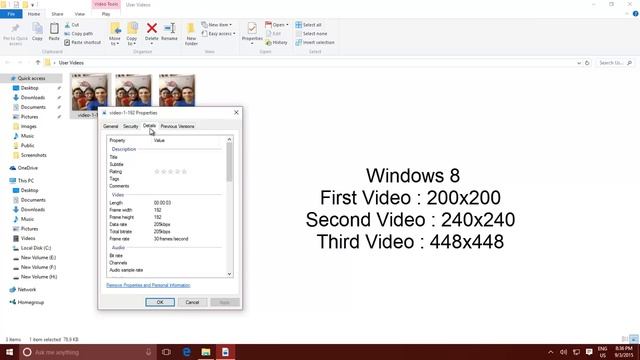Image resolution: width=640 pixels, height=360 pixels.
Task: Create a New folder
Action: tap(191, 34)
